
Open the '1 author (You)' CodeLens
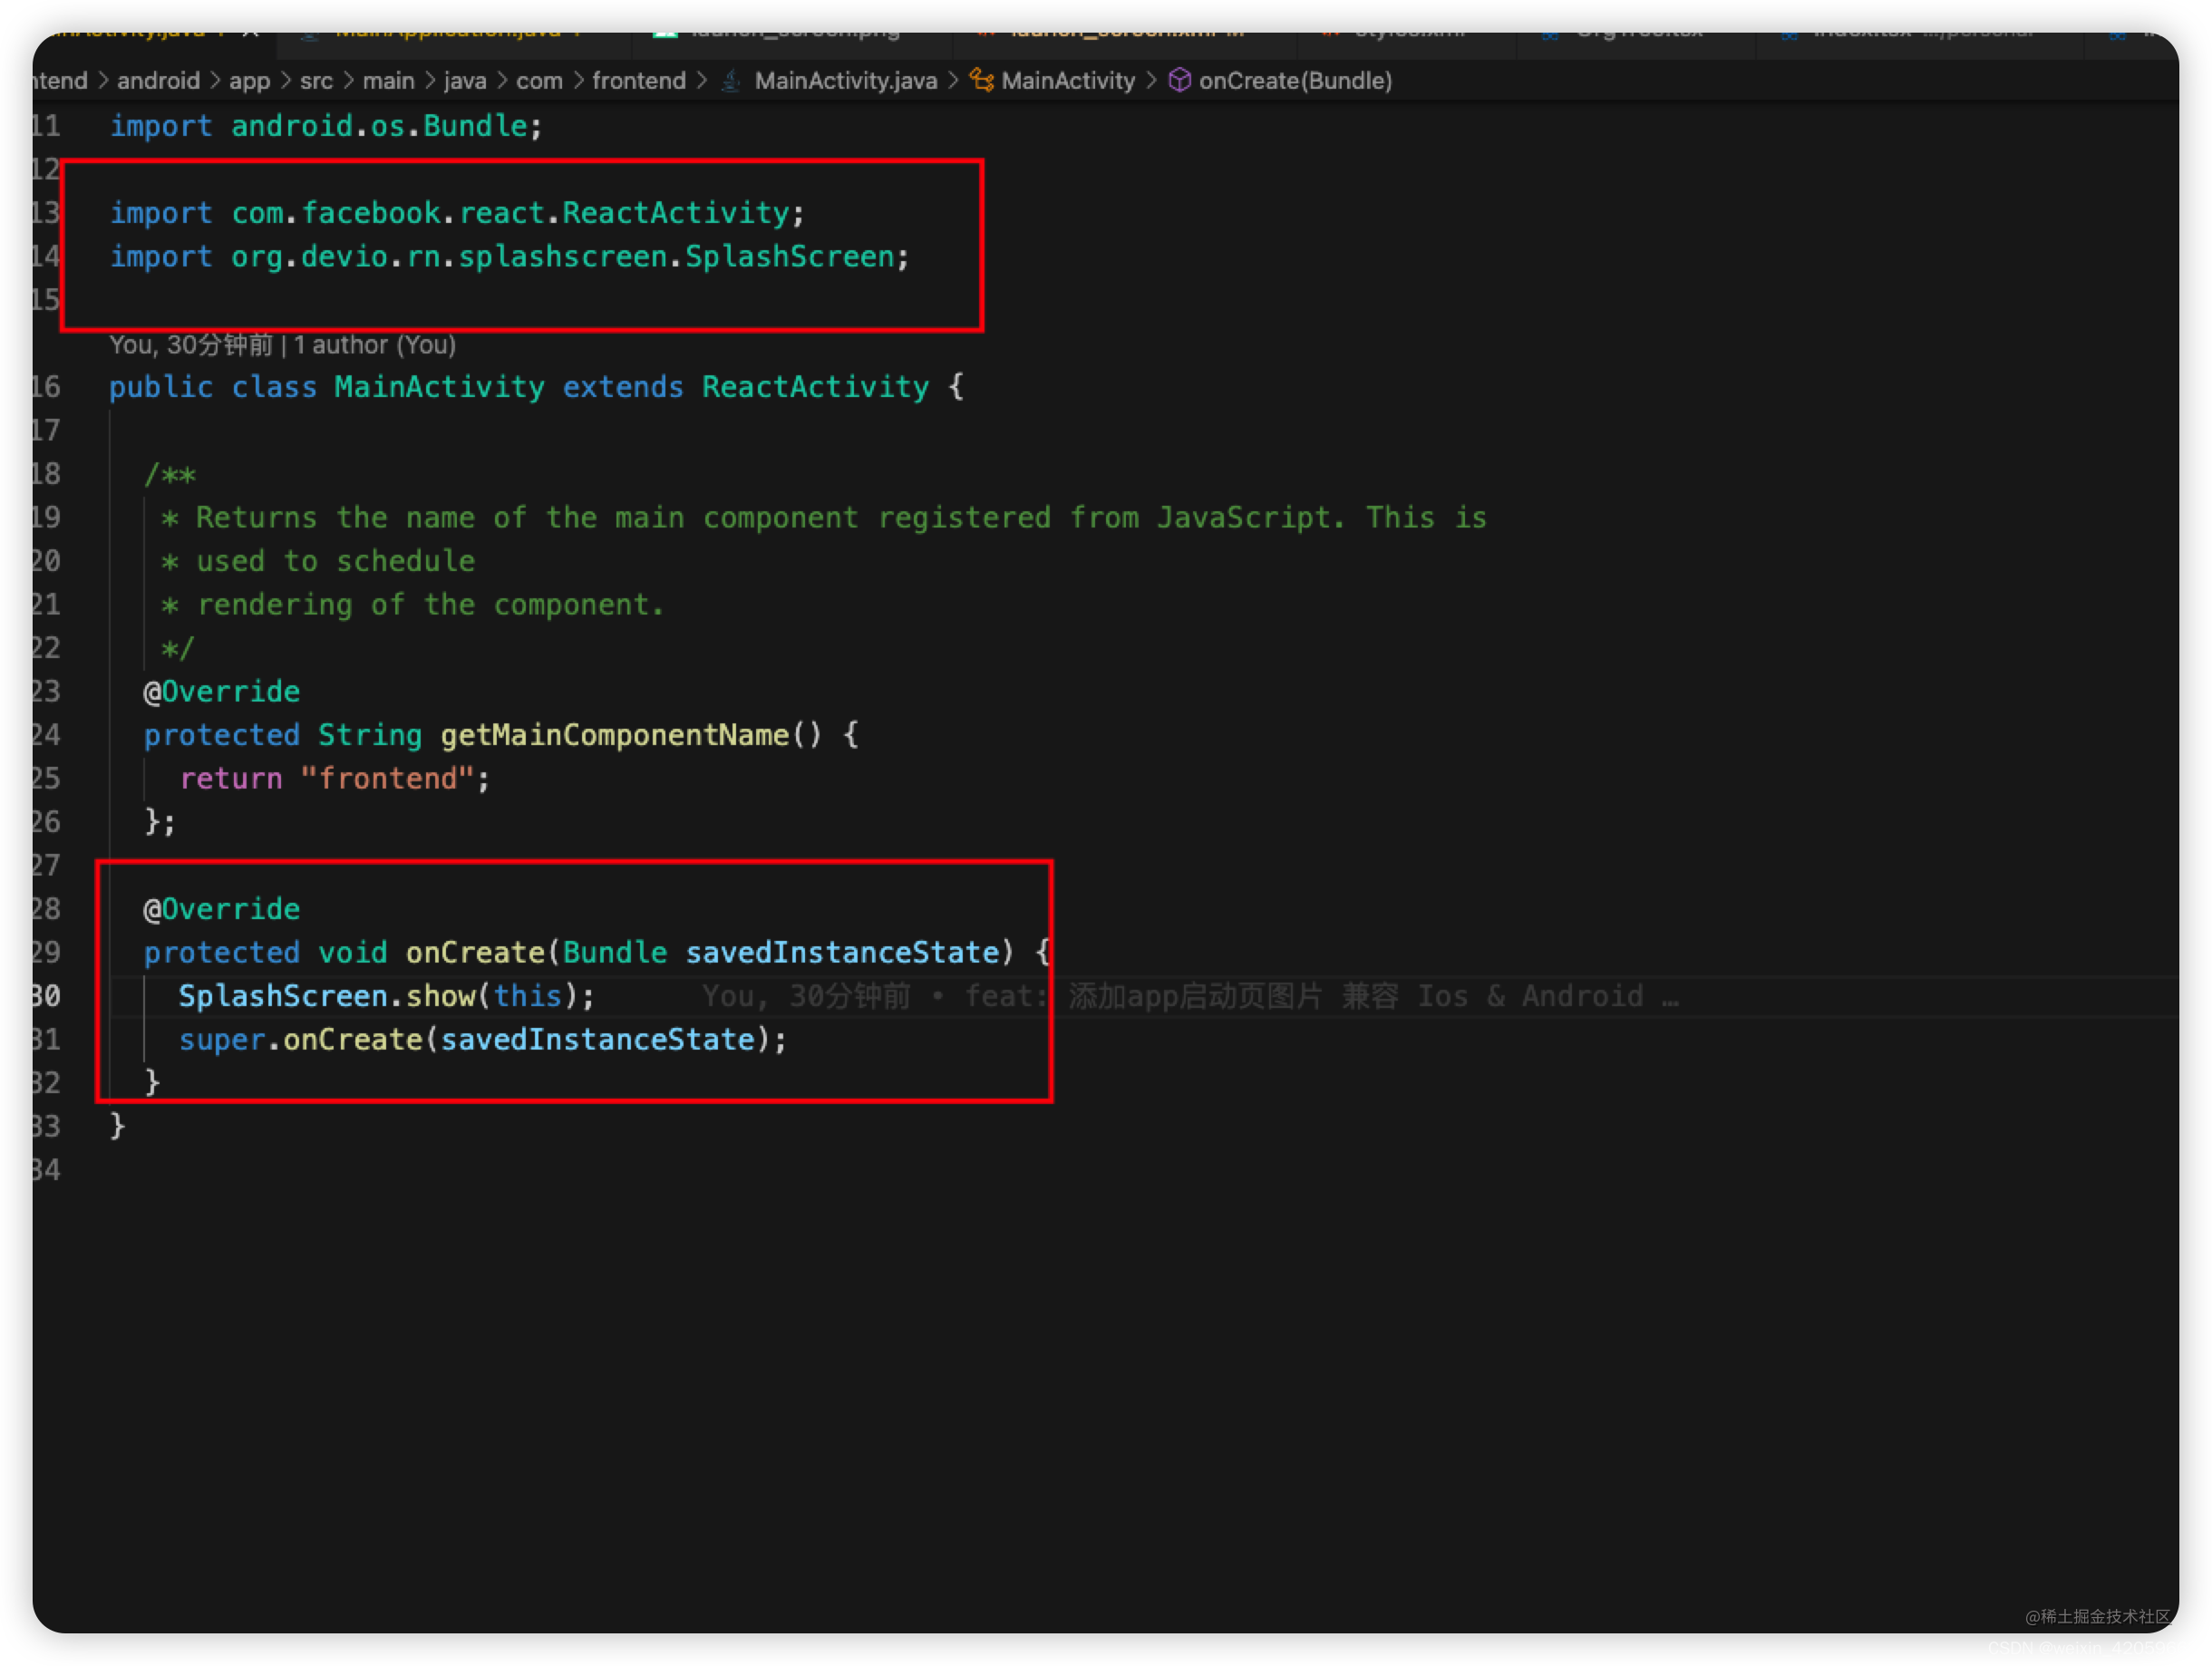[x=375, y=345]
